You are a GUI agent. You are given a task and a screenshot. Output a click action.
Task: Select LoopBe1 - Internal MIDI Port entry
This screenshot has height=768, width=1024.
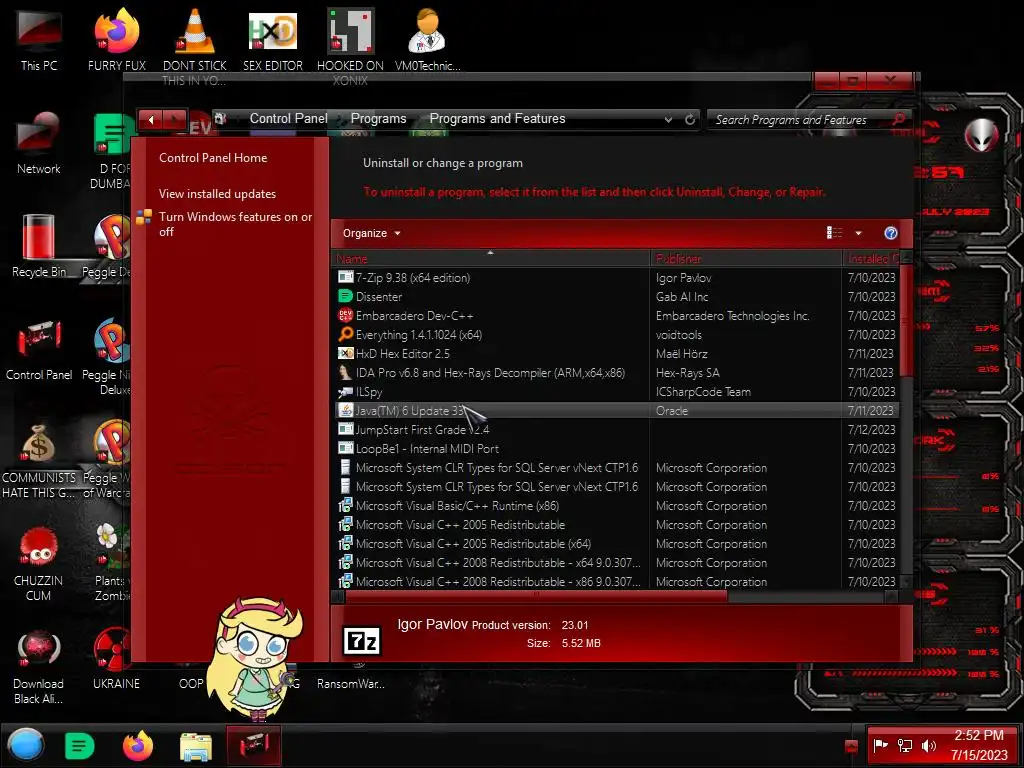(x=616, y=448)
